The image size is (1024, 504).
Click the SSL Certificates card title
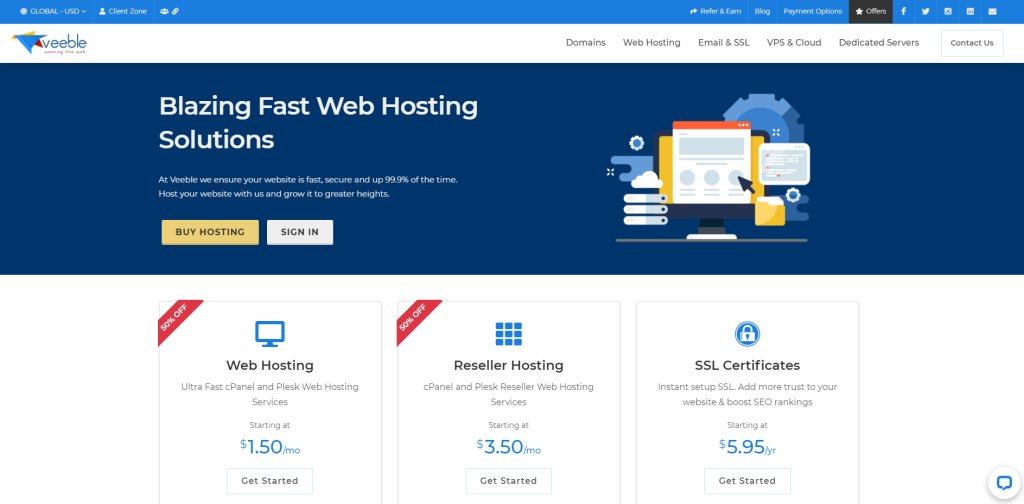pos(747,366)
